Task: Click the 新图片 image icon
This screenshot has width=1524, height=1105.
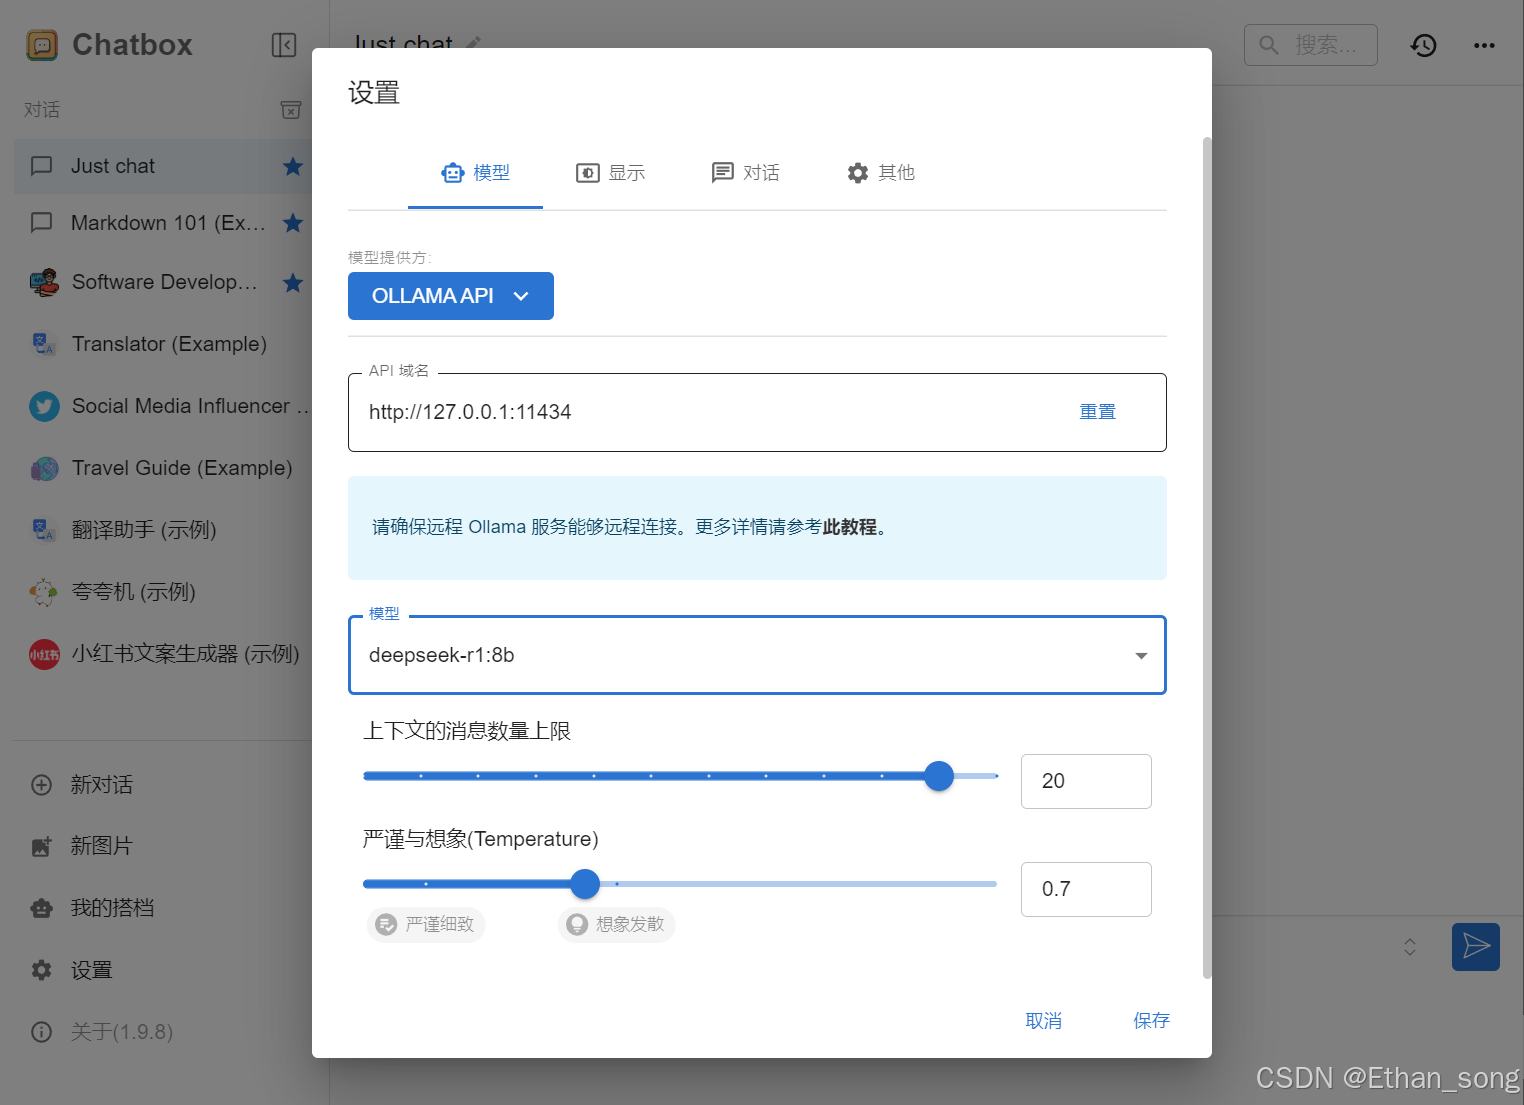Action: click(41, 846)
